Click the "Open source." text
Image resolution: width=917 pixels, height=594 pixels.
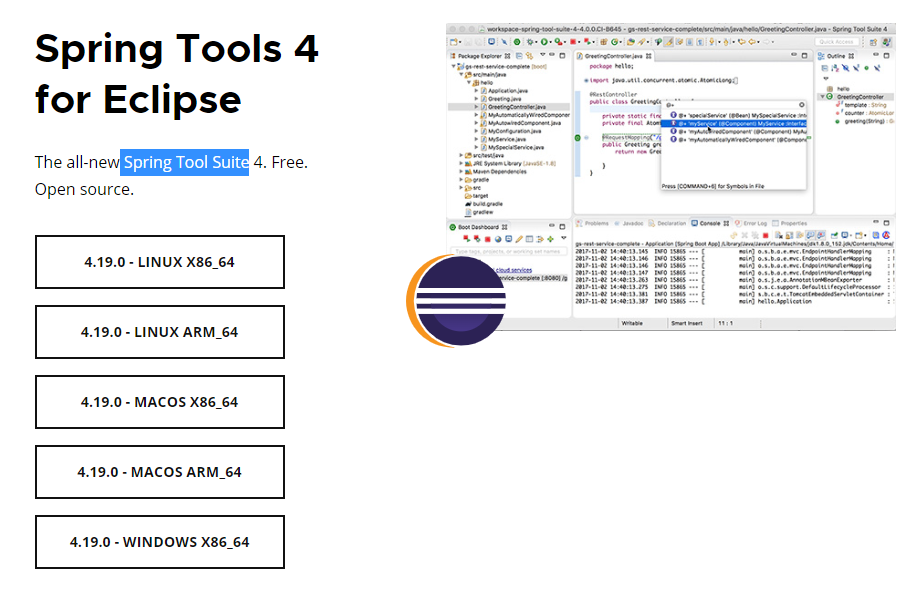pos(84,189)
